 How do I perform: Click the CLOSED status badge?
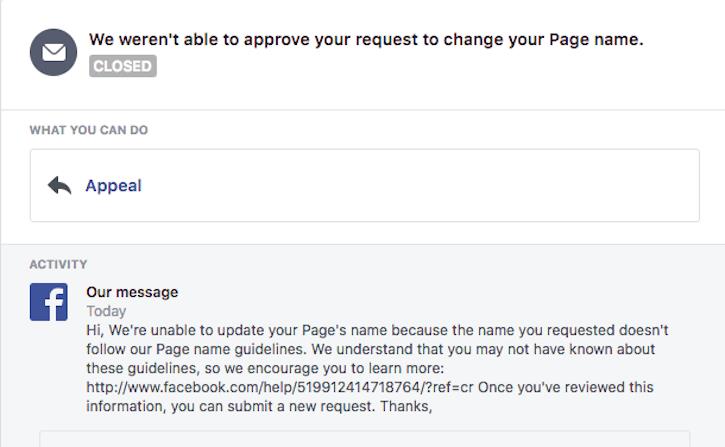pyautogui.click(x=123, y=67)
